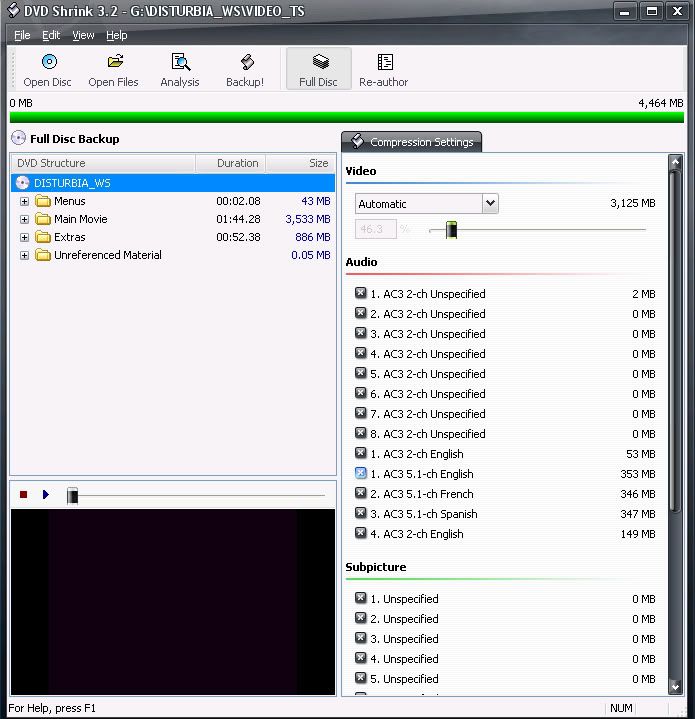Viewport: 695px width, 719px height.
Task: Click the green disc size progress bar
Action: pyautogui.click(x=347, y=117)
